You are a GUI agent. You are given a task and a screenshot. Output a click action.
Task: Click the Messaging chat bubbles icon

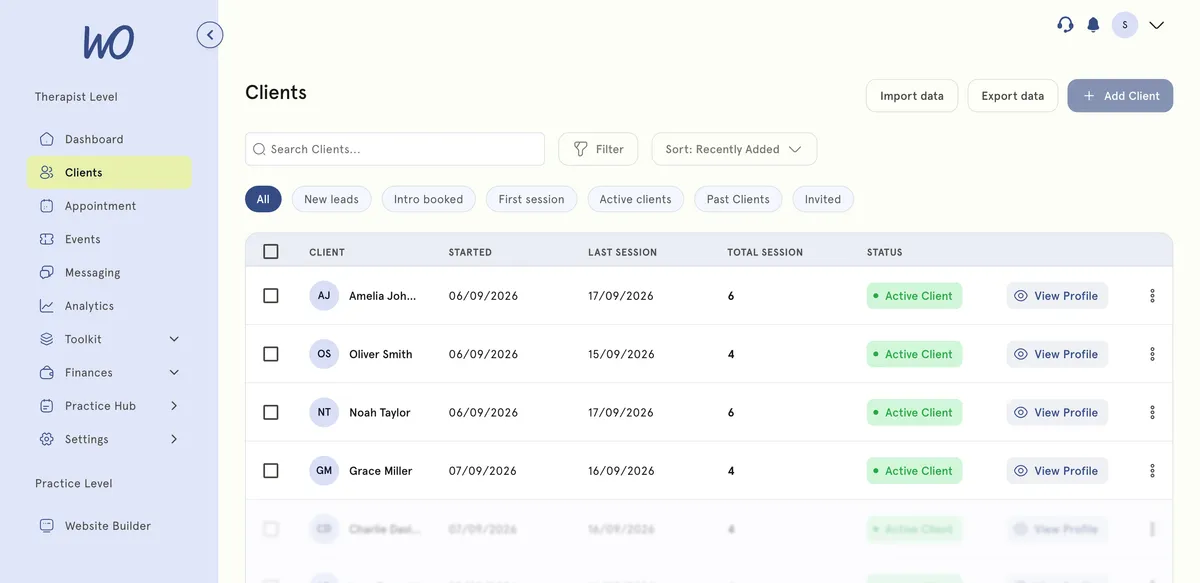[x=47, y=272]
